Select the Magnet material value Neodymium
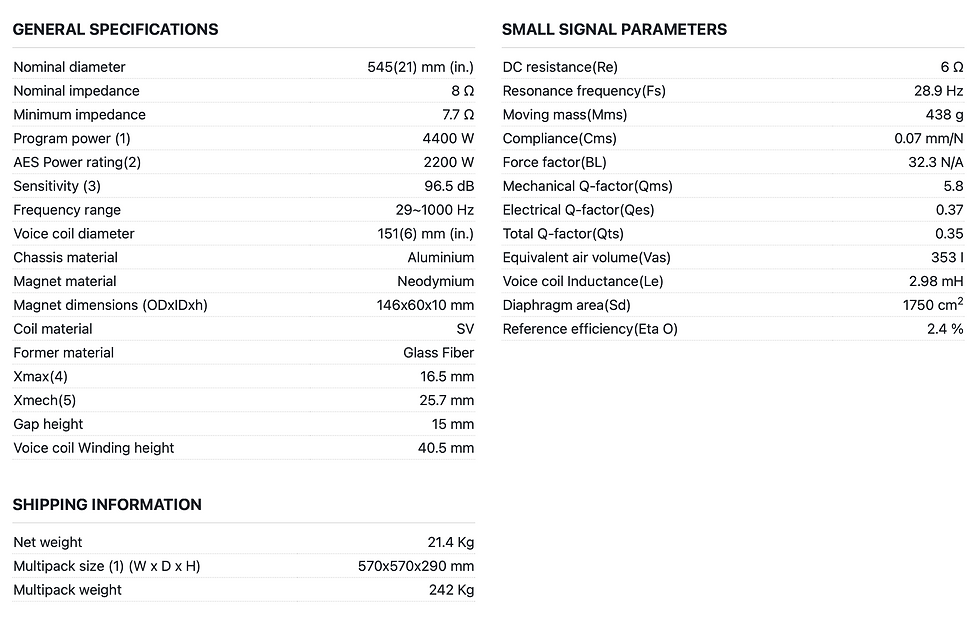 click(435, 281)
